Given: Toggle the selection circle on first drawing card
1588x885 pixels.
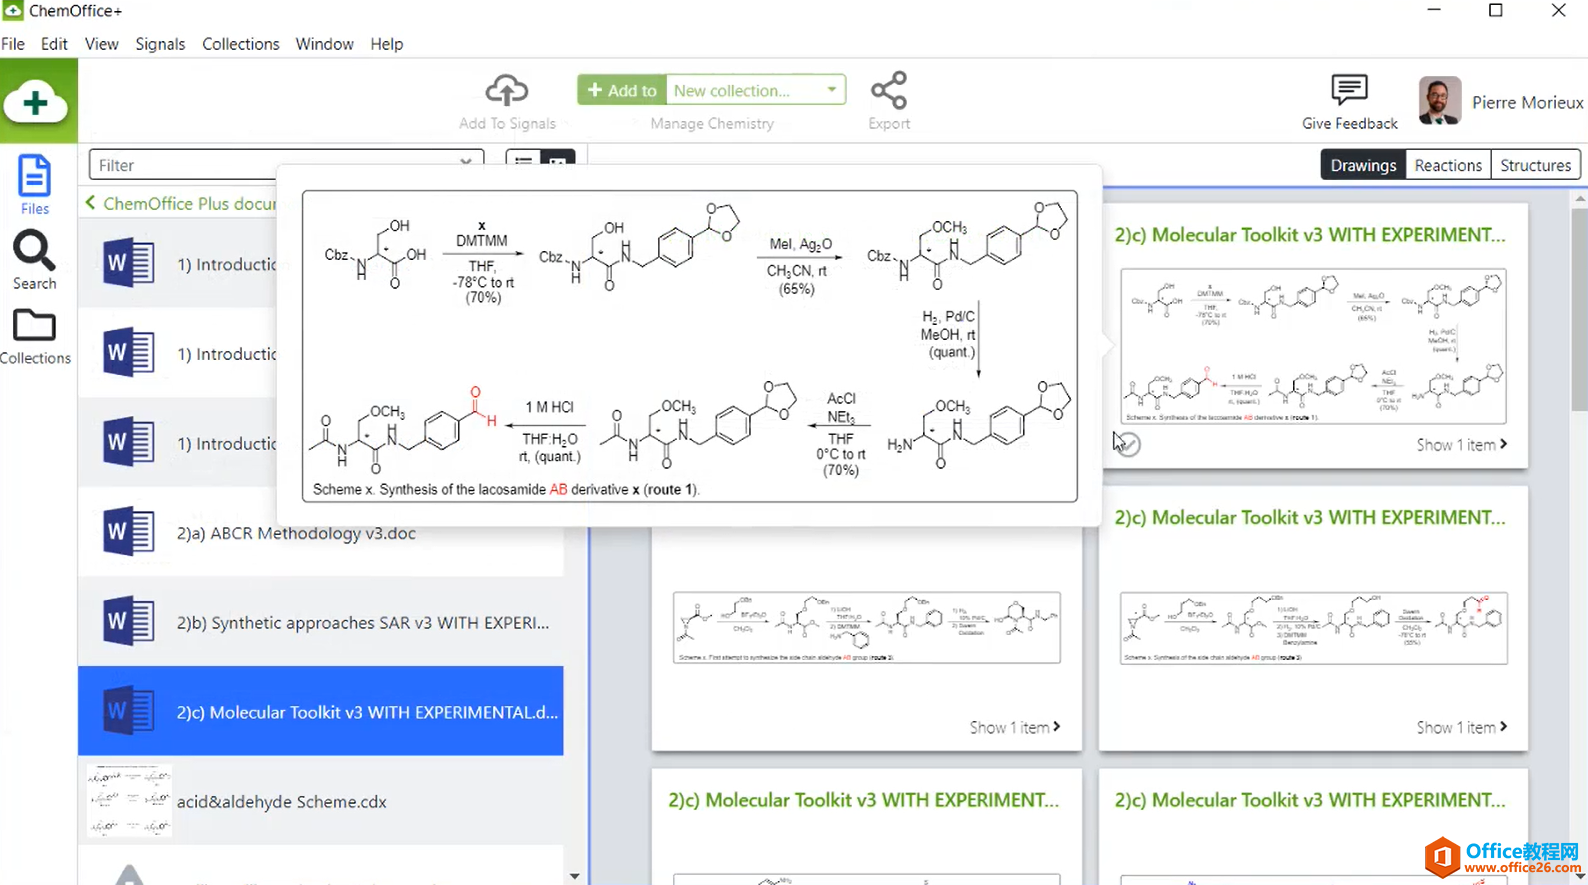Looking at the screenshot, I should (1128, 444).
